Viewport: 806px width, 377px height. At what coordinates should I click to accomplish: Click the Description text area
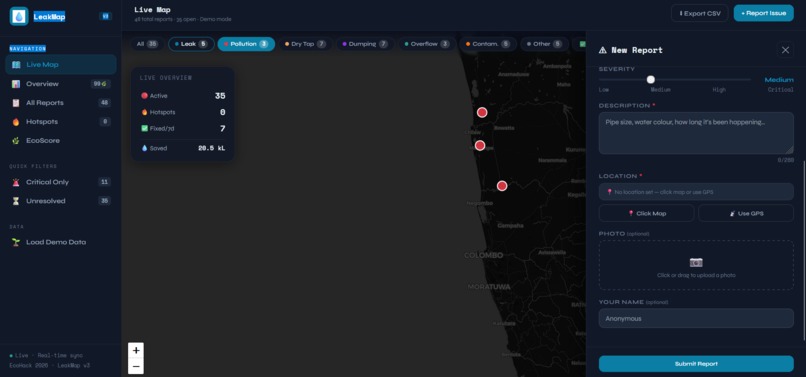696,133
